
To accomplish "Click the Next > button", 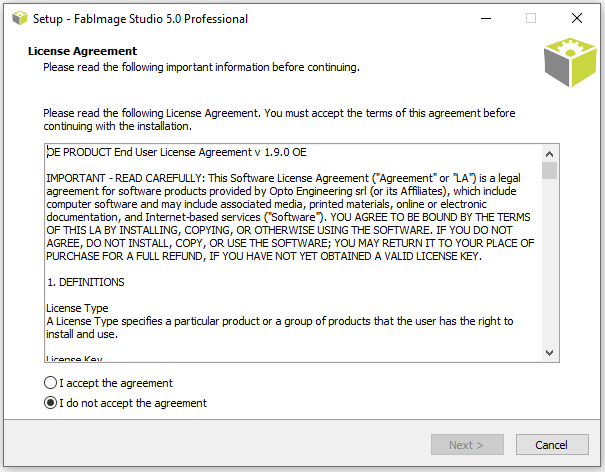I will pyautogui.click(x=467, y=445).
